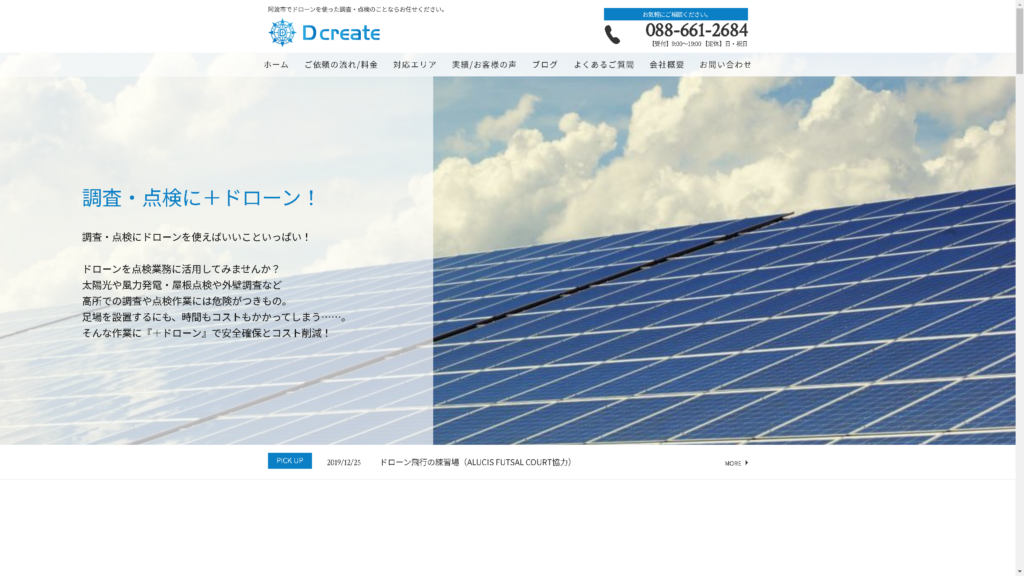Click the phone number 088-661-2684

tap(696, 30)
